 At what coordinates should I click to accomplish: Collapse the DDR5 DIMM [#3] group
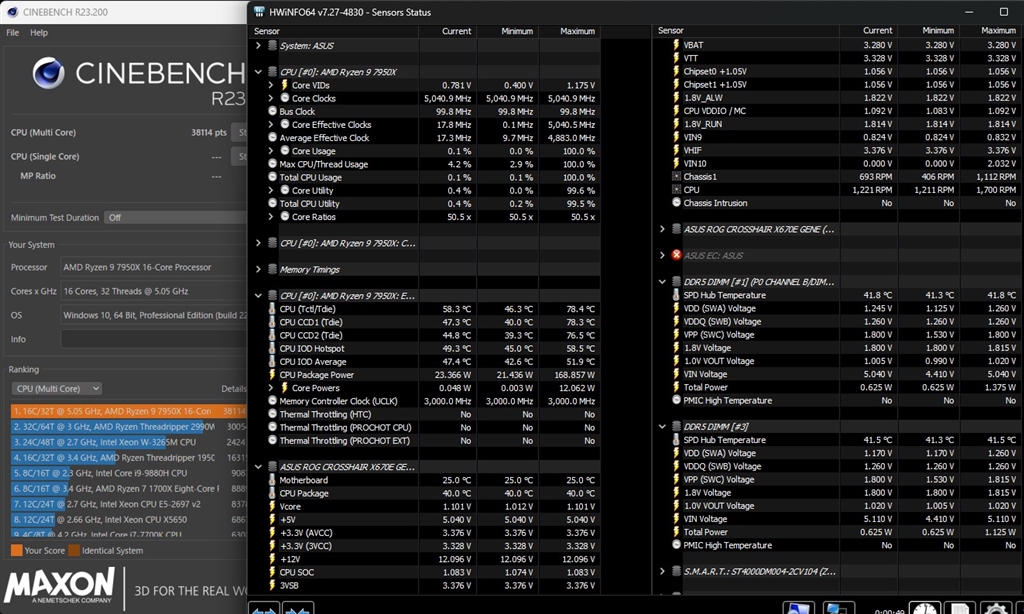coord(662,427)
